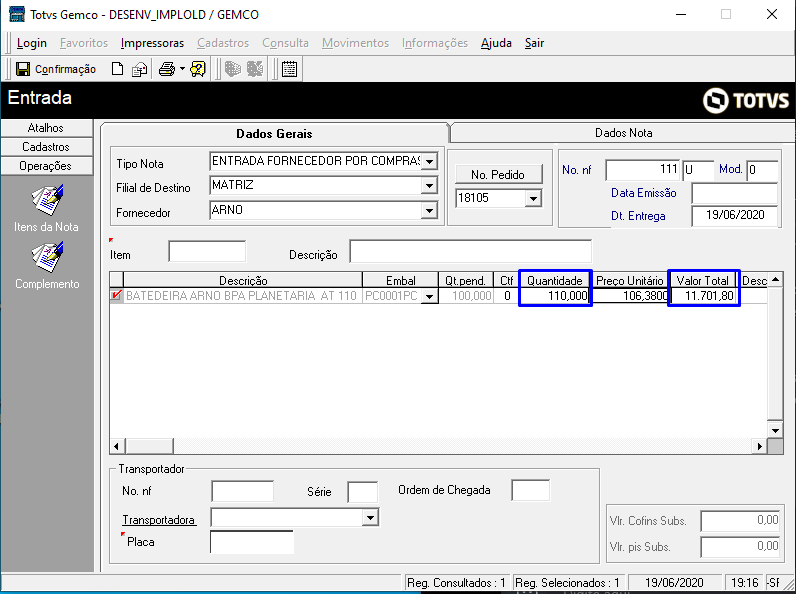Click the Transportadora underlined label
This screenshot has width=796, height=594.
click(x=158, y=520)
